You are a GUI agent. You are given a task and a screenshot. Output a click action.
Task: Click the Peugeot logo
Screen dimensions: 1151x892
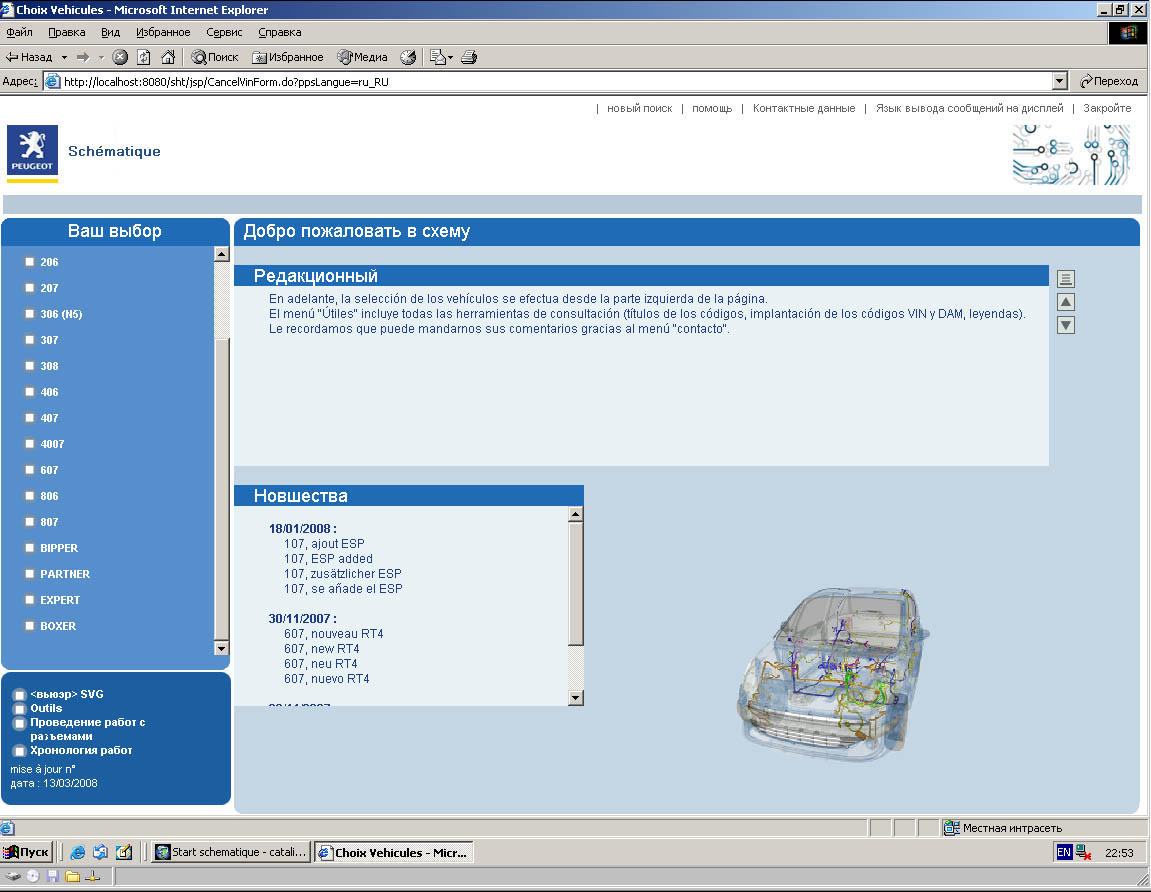tap(32, 152)
